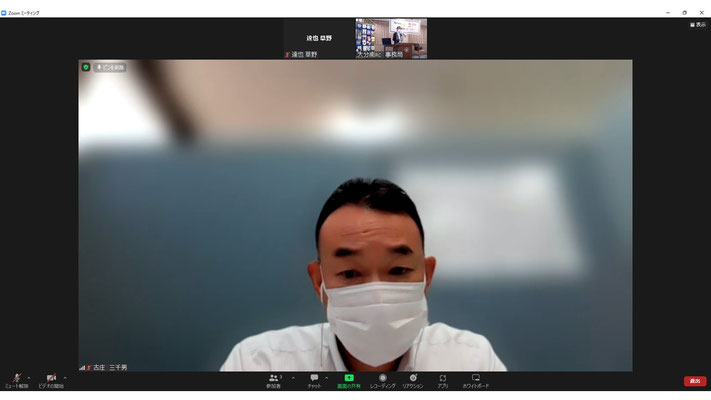Open the Participants panel
The image size is (711, 400).
[x=273, y=381]
